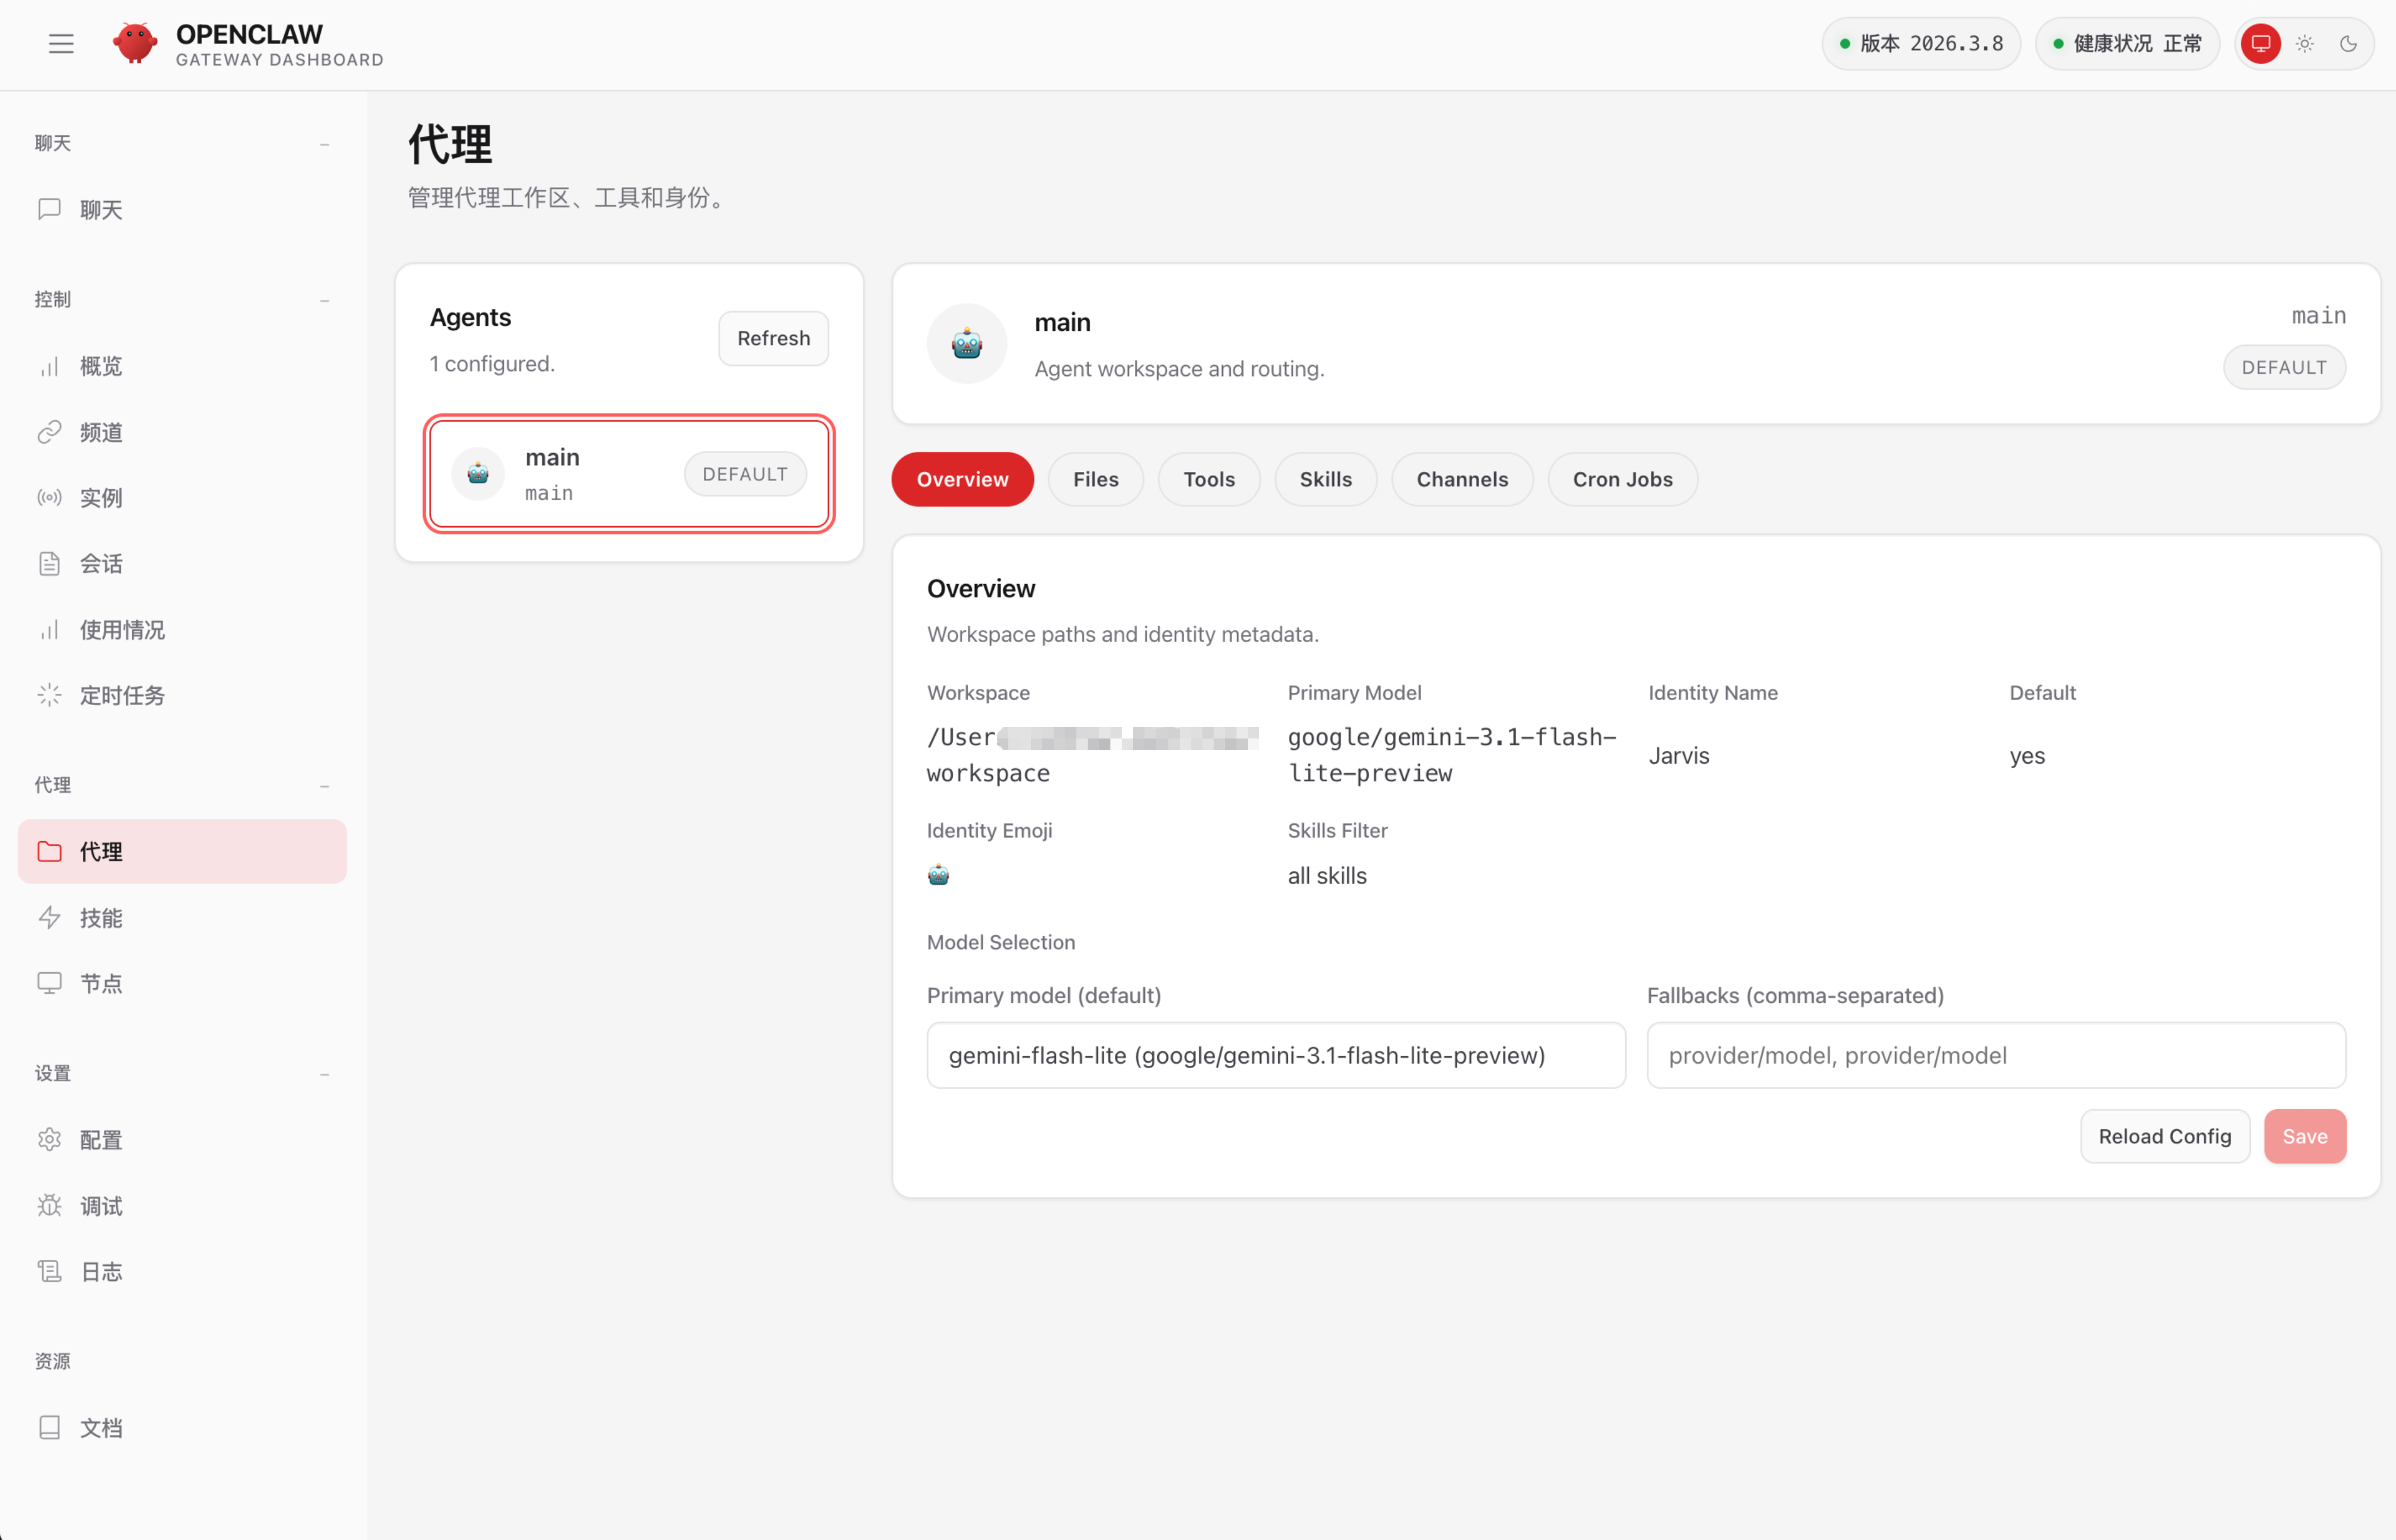Open 技能 skills lightning icon
This screenshot has width=2396, height=1540.
click(49, 917)
